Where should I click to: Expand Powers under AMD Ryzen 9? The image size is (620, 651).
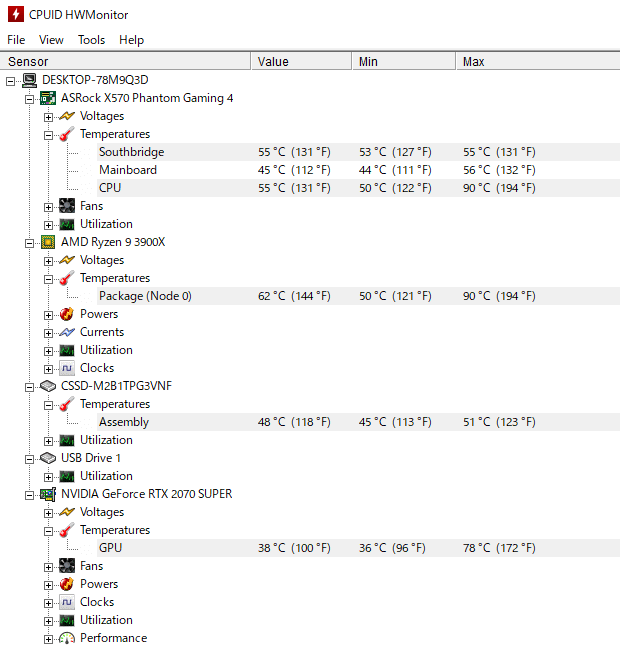click(x=49, y=316)
